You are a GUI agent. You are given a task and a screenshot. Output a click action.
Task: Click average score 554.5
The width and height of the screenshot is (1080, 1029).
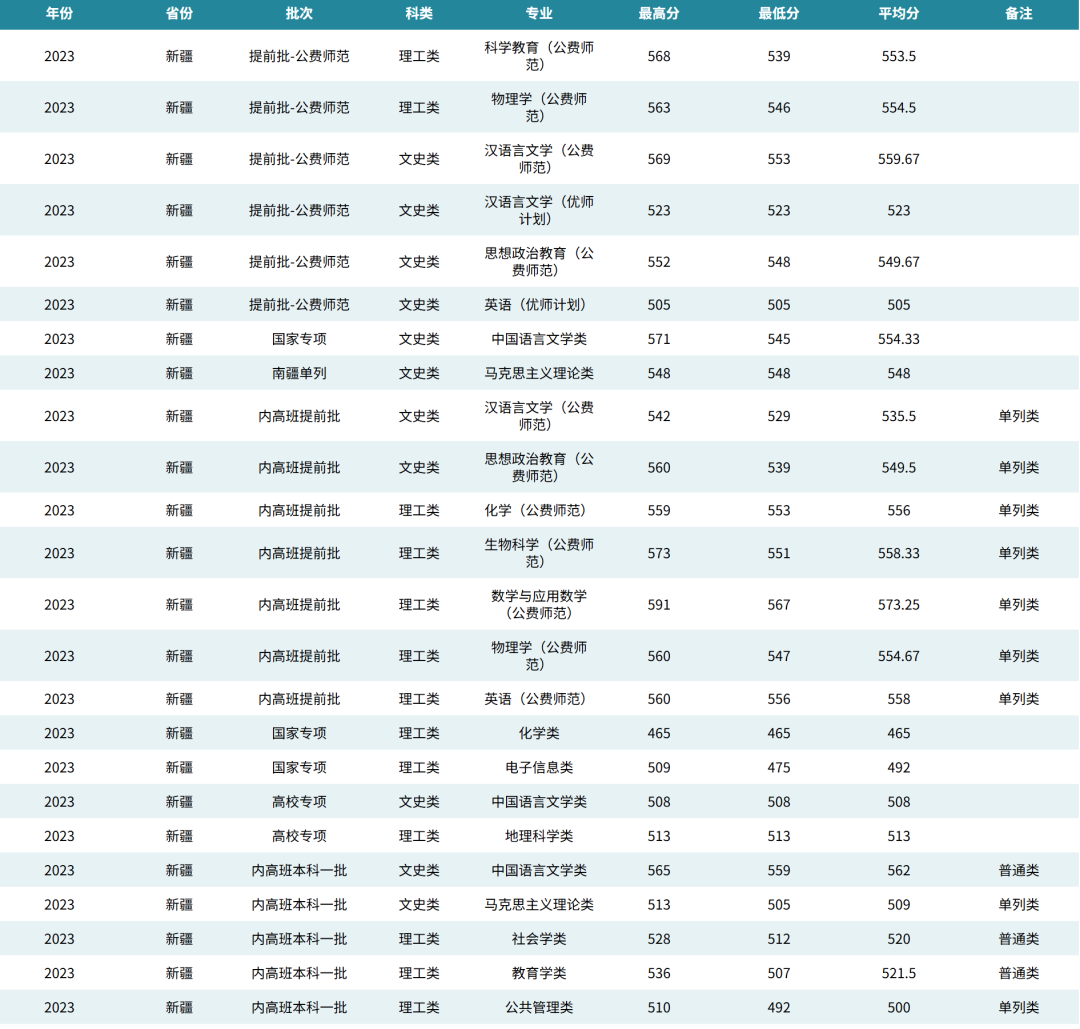(898, 107)
